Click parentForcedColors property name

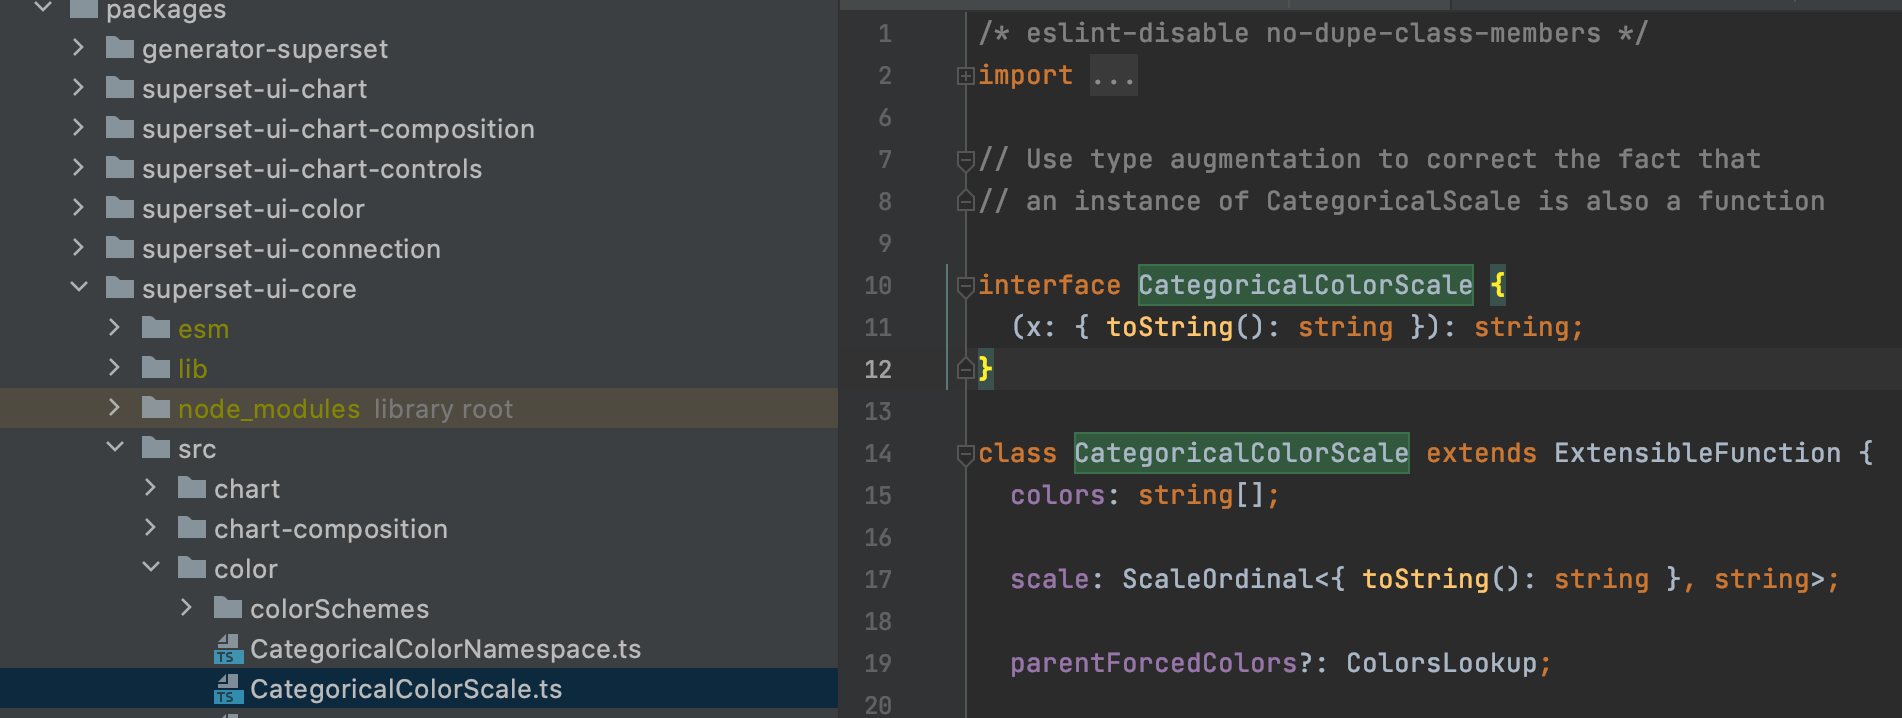click(1153, 663)
